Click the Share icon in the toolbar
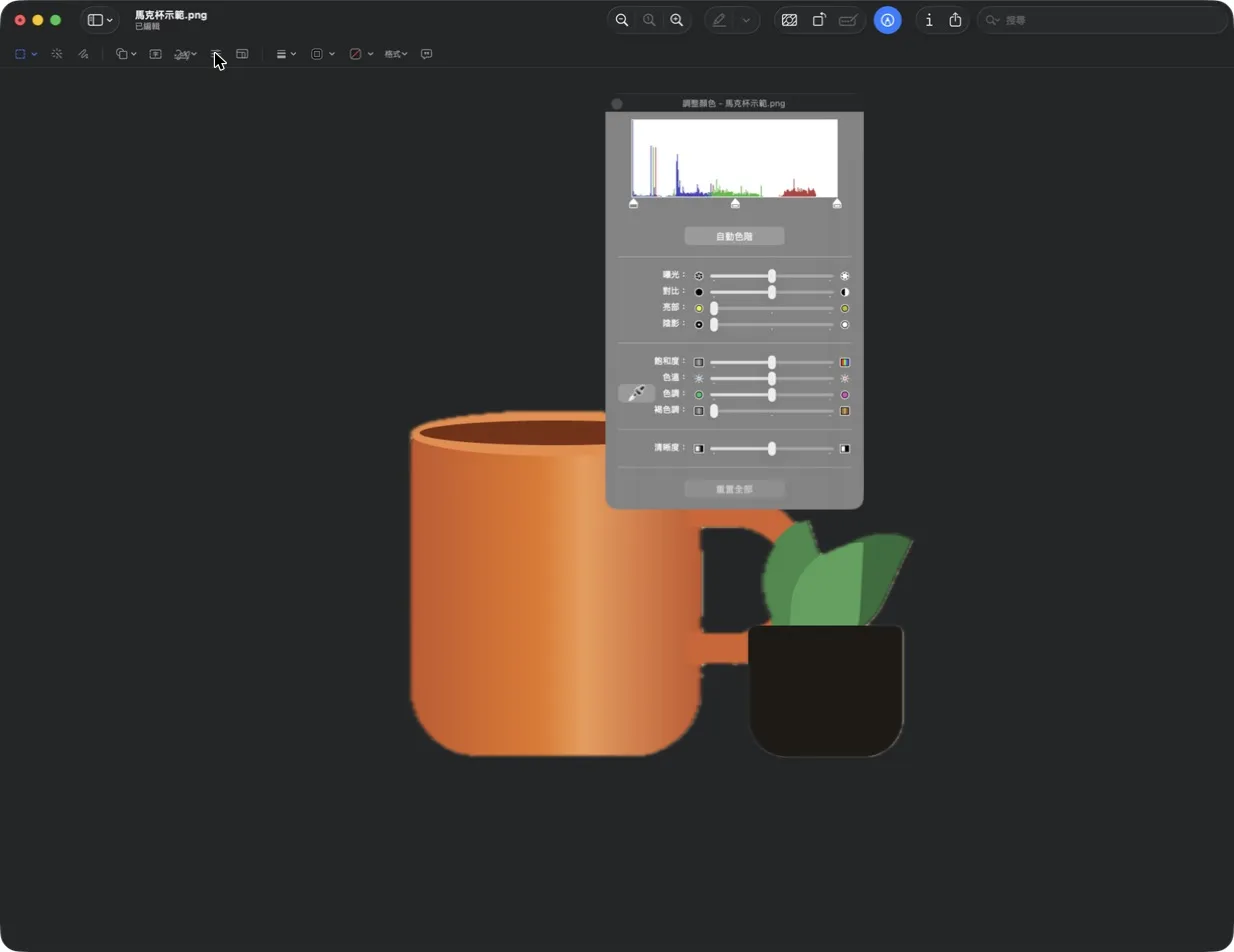Screen dimensions: 1234x952 (x=956, y=20)
